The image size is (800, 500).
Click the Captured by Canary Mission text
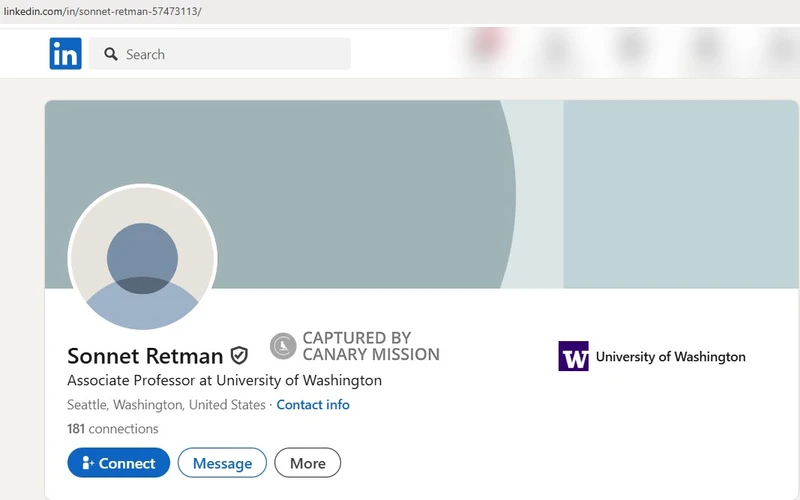coord(370,346)
